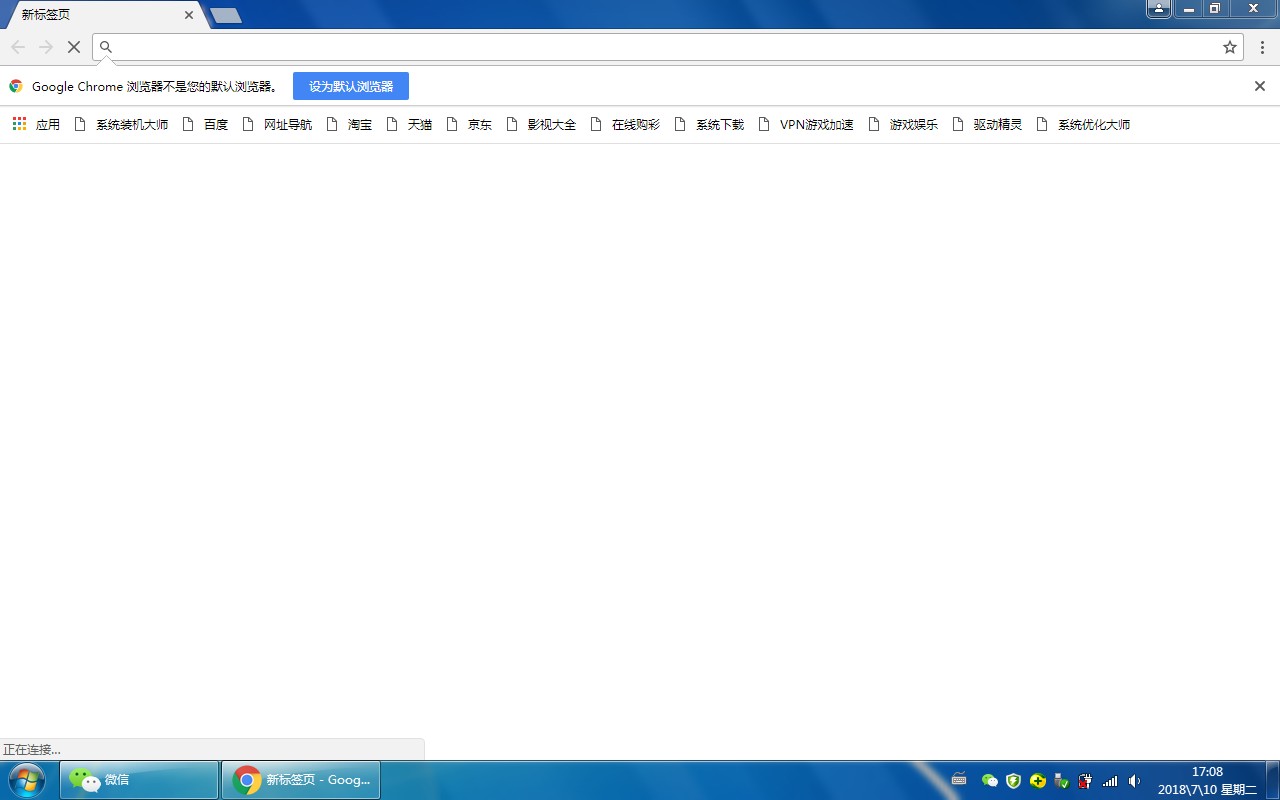The width and height of the screenshot is (1280, 800).
Task: Click 设为默认浏览器 button
Action: [350, 86]
